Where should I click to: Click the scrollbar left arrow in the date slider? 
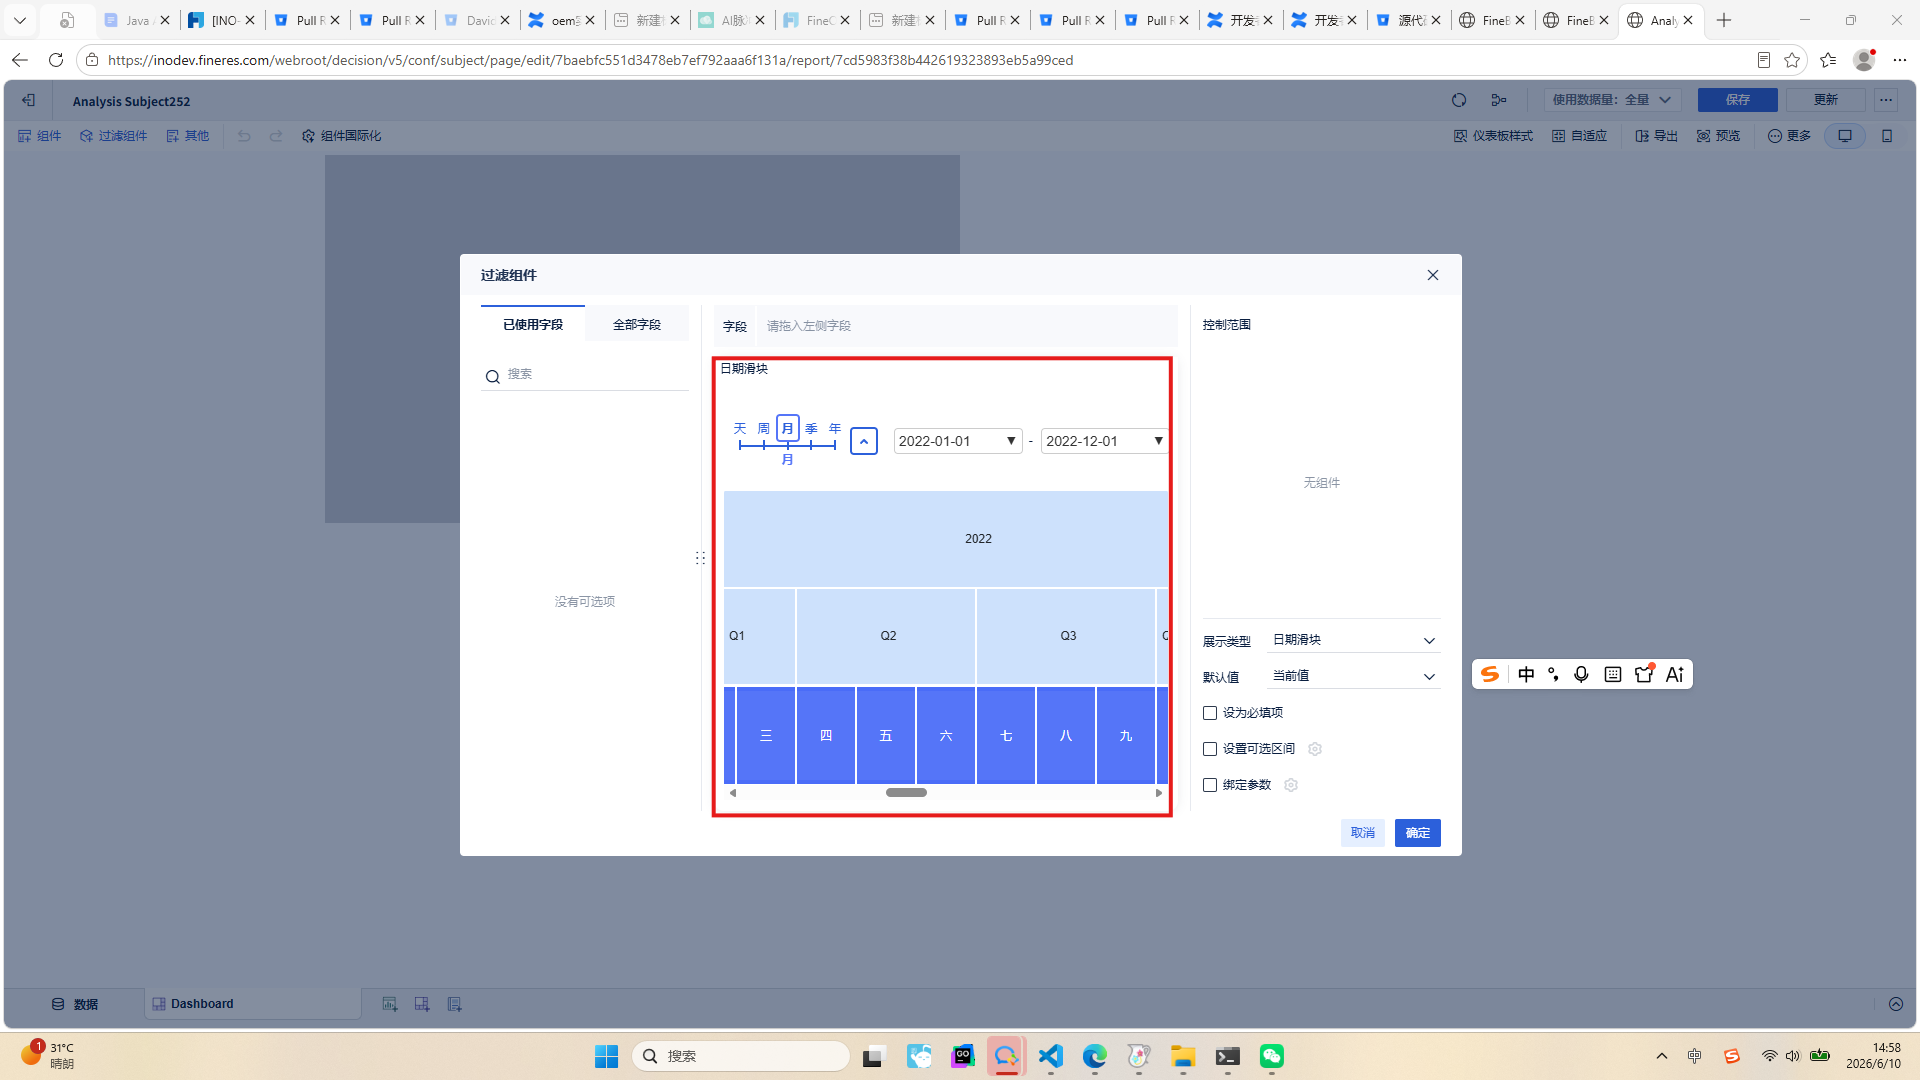pos(733,793)
